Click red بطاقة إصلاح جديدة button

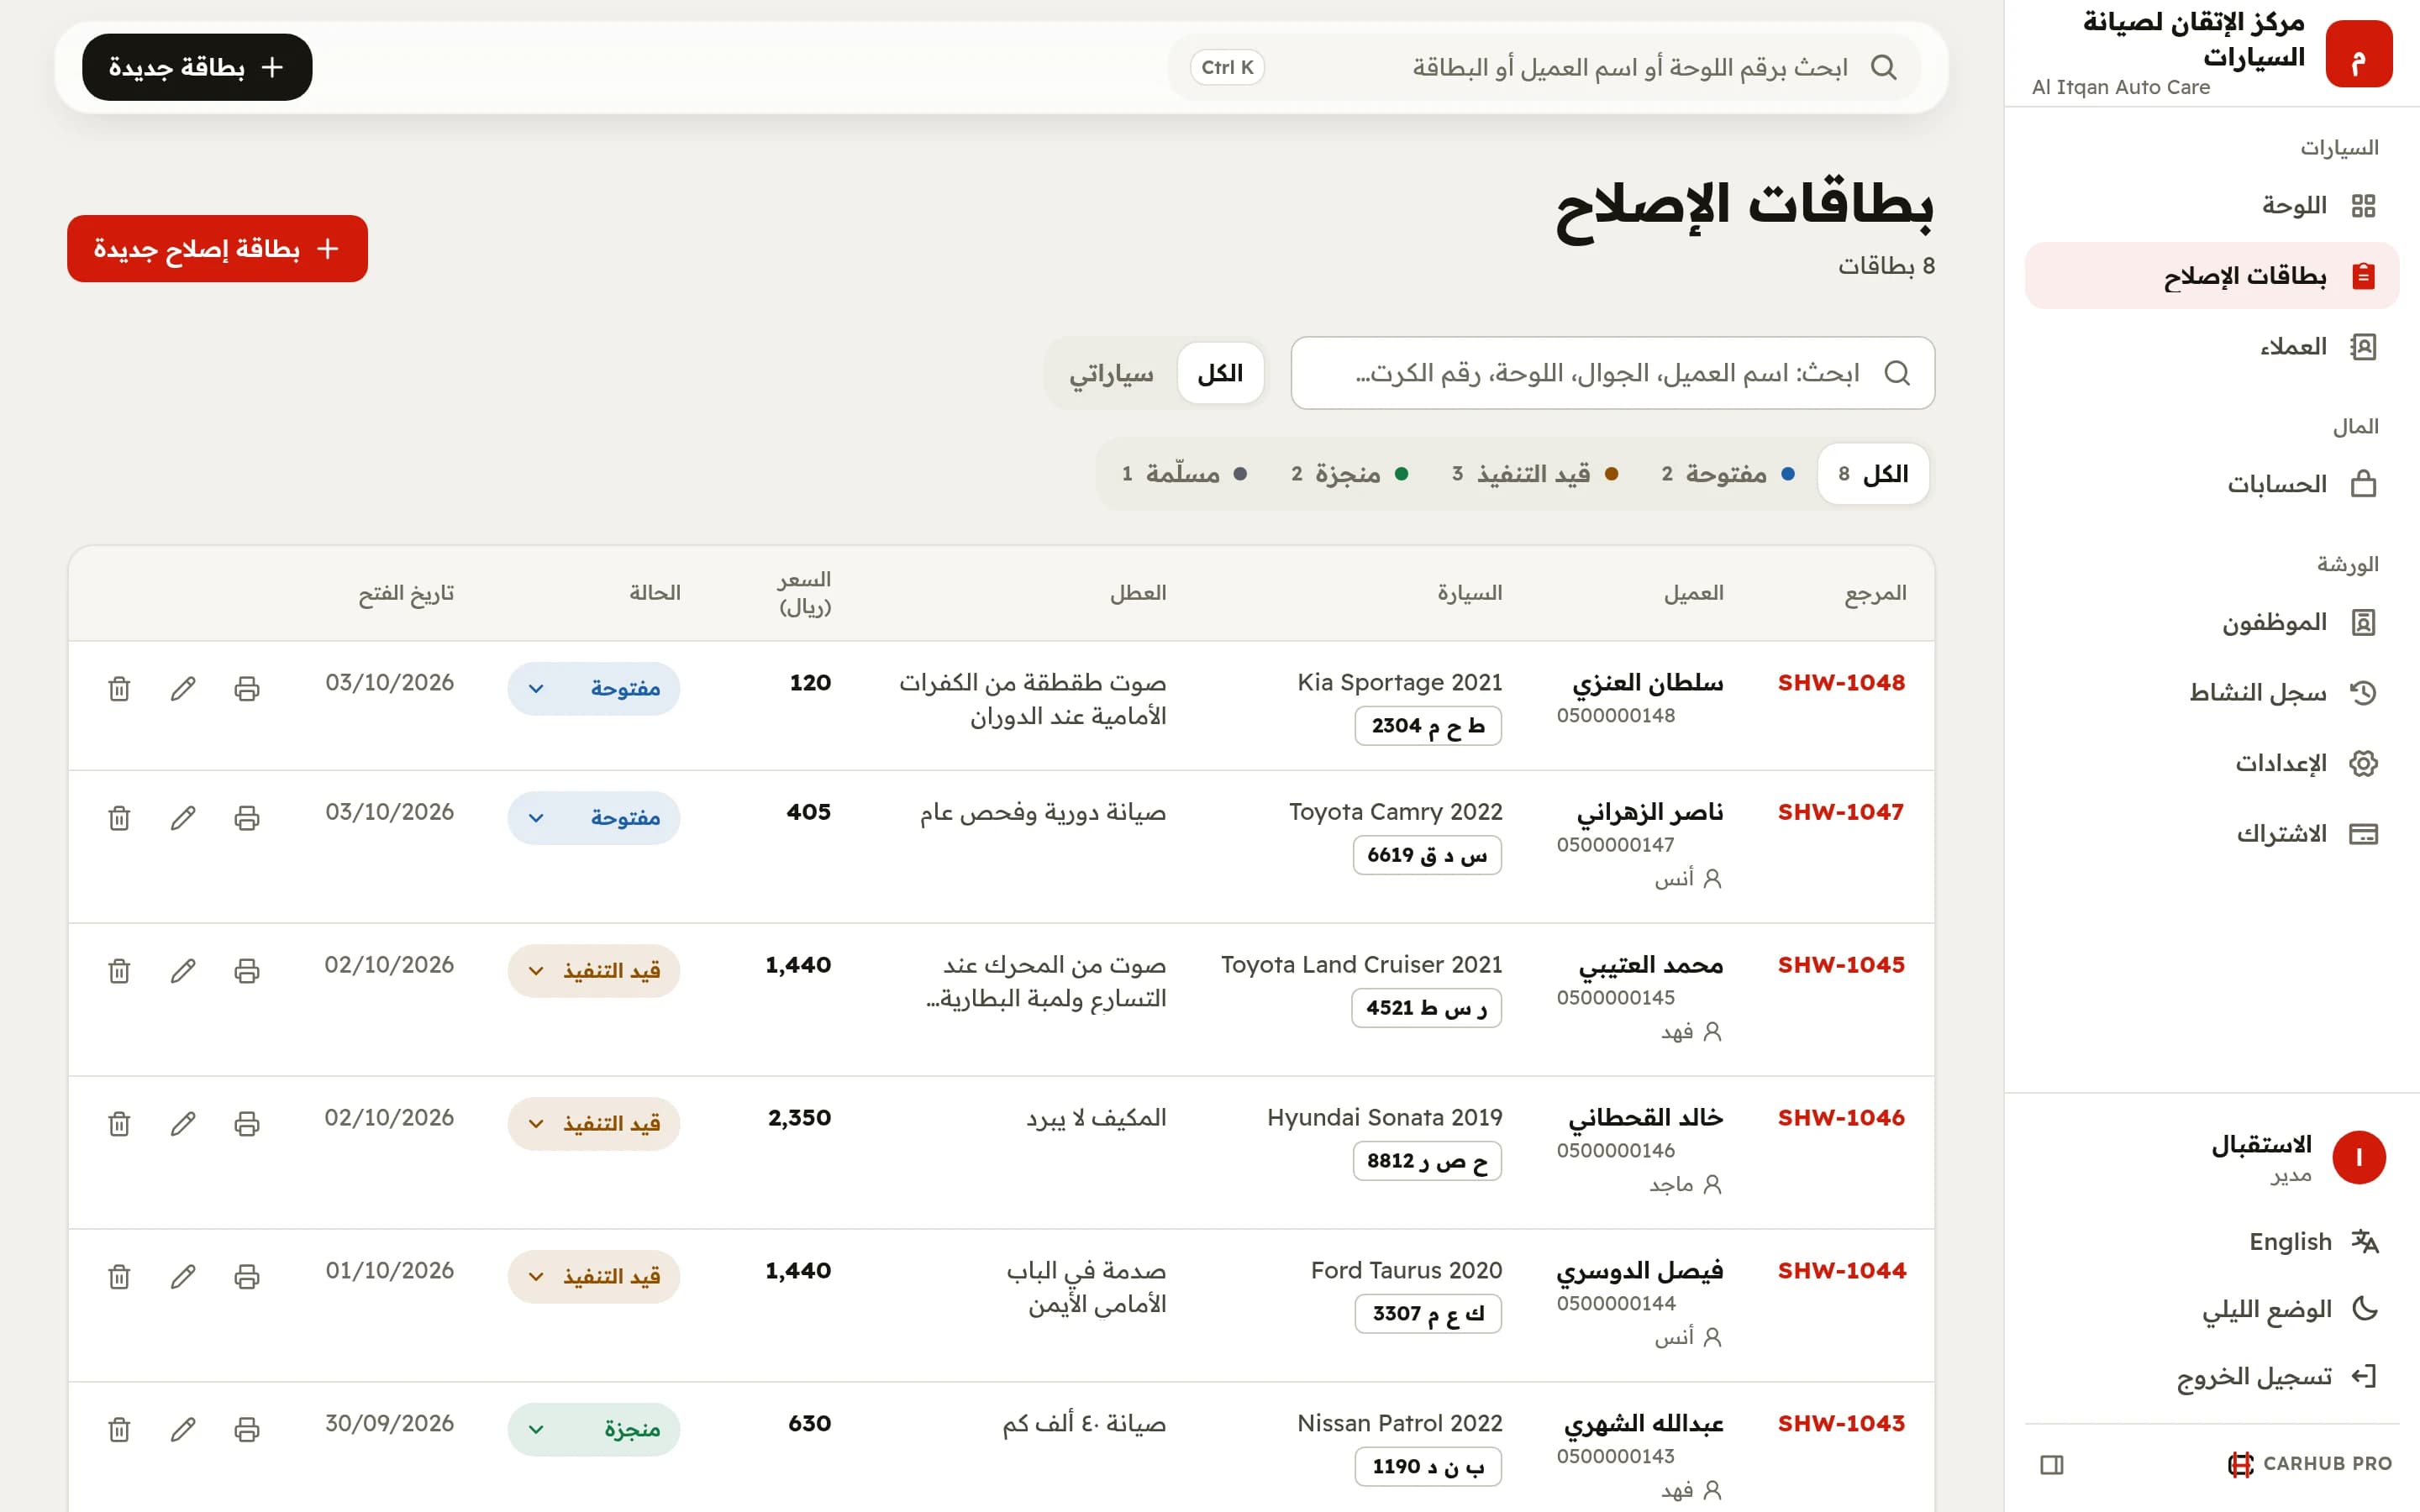[217, 249]
